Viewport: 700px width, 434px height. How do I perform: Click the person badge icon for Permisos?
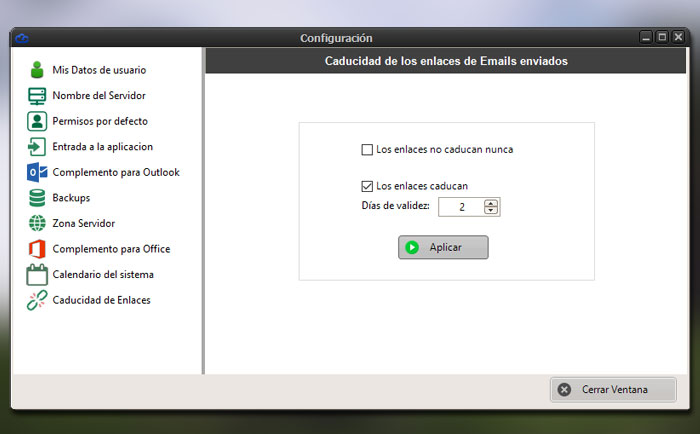pos(37,121)
